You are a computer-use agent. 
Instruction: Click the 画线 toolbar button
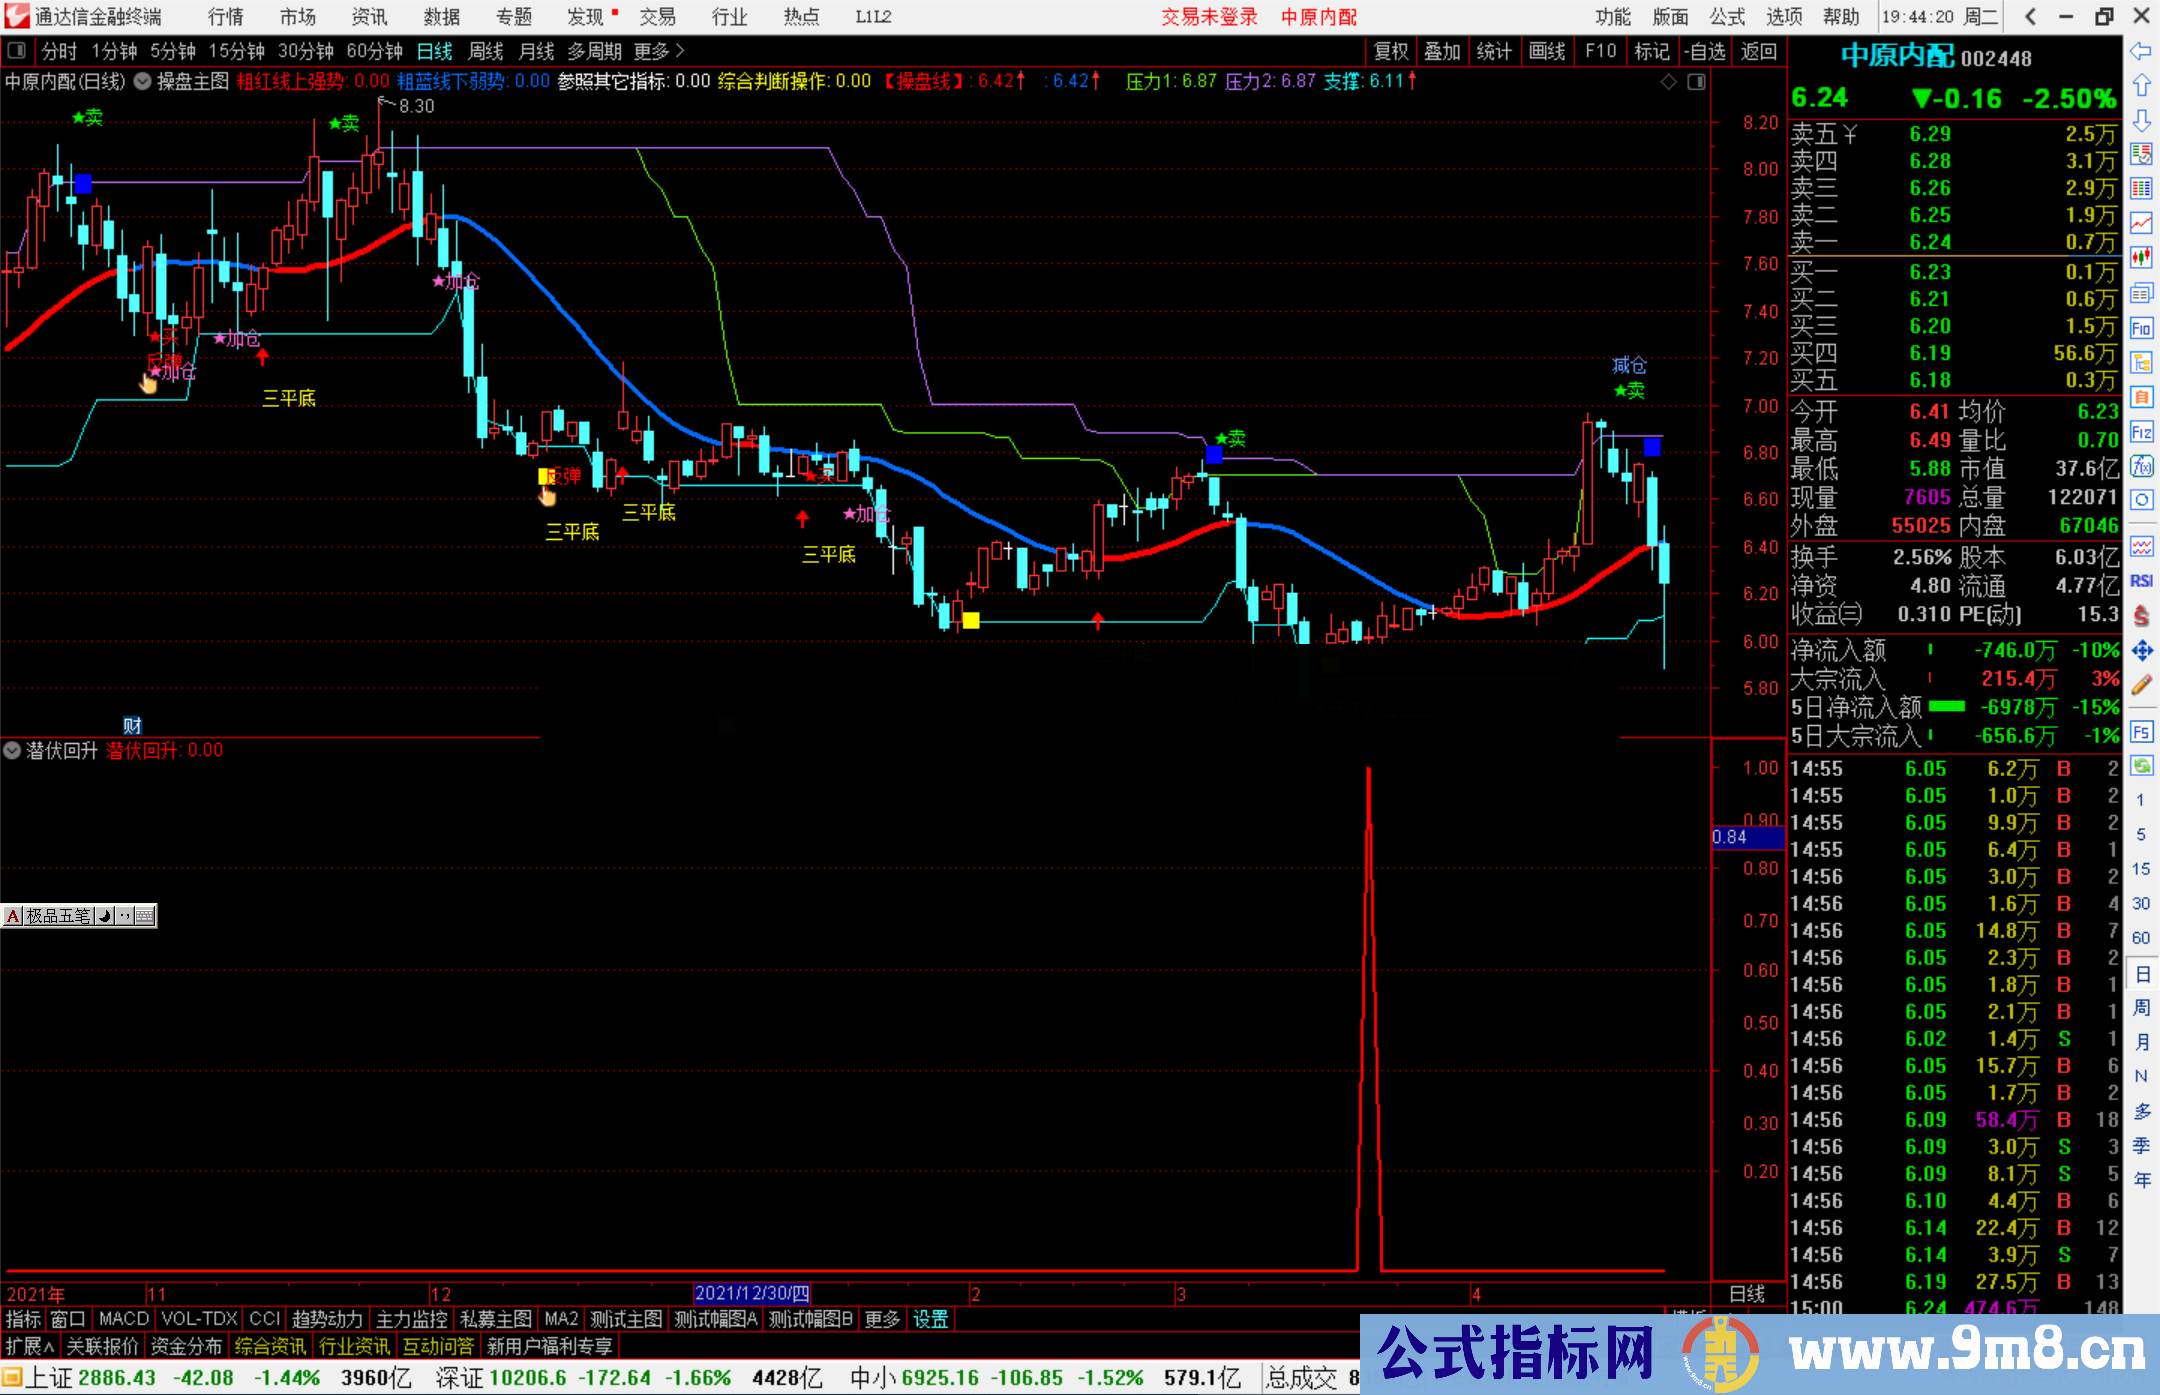(x=1546, y=51)
